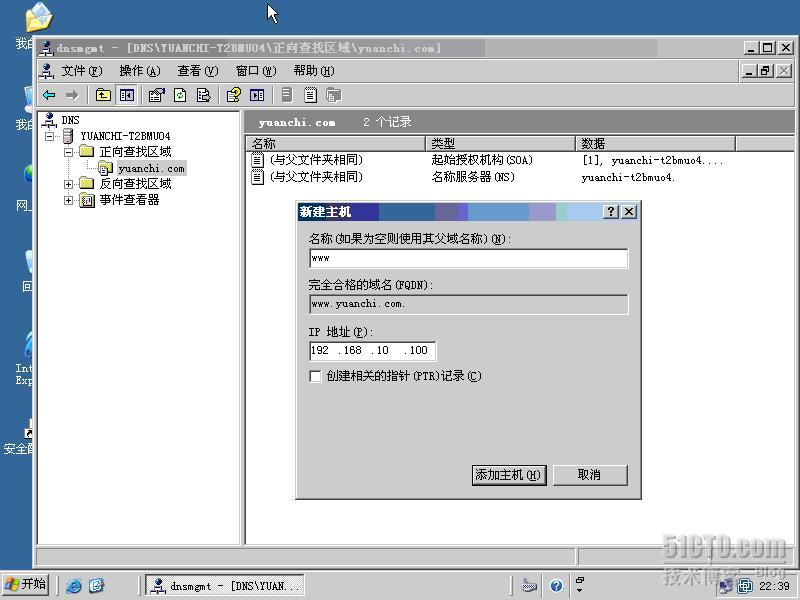Screen dimensions: 800x600
Task: Collapse the 正向查找区域 node
Action: [68, 152]
